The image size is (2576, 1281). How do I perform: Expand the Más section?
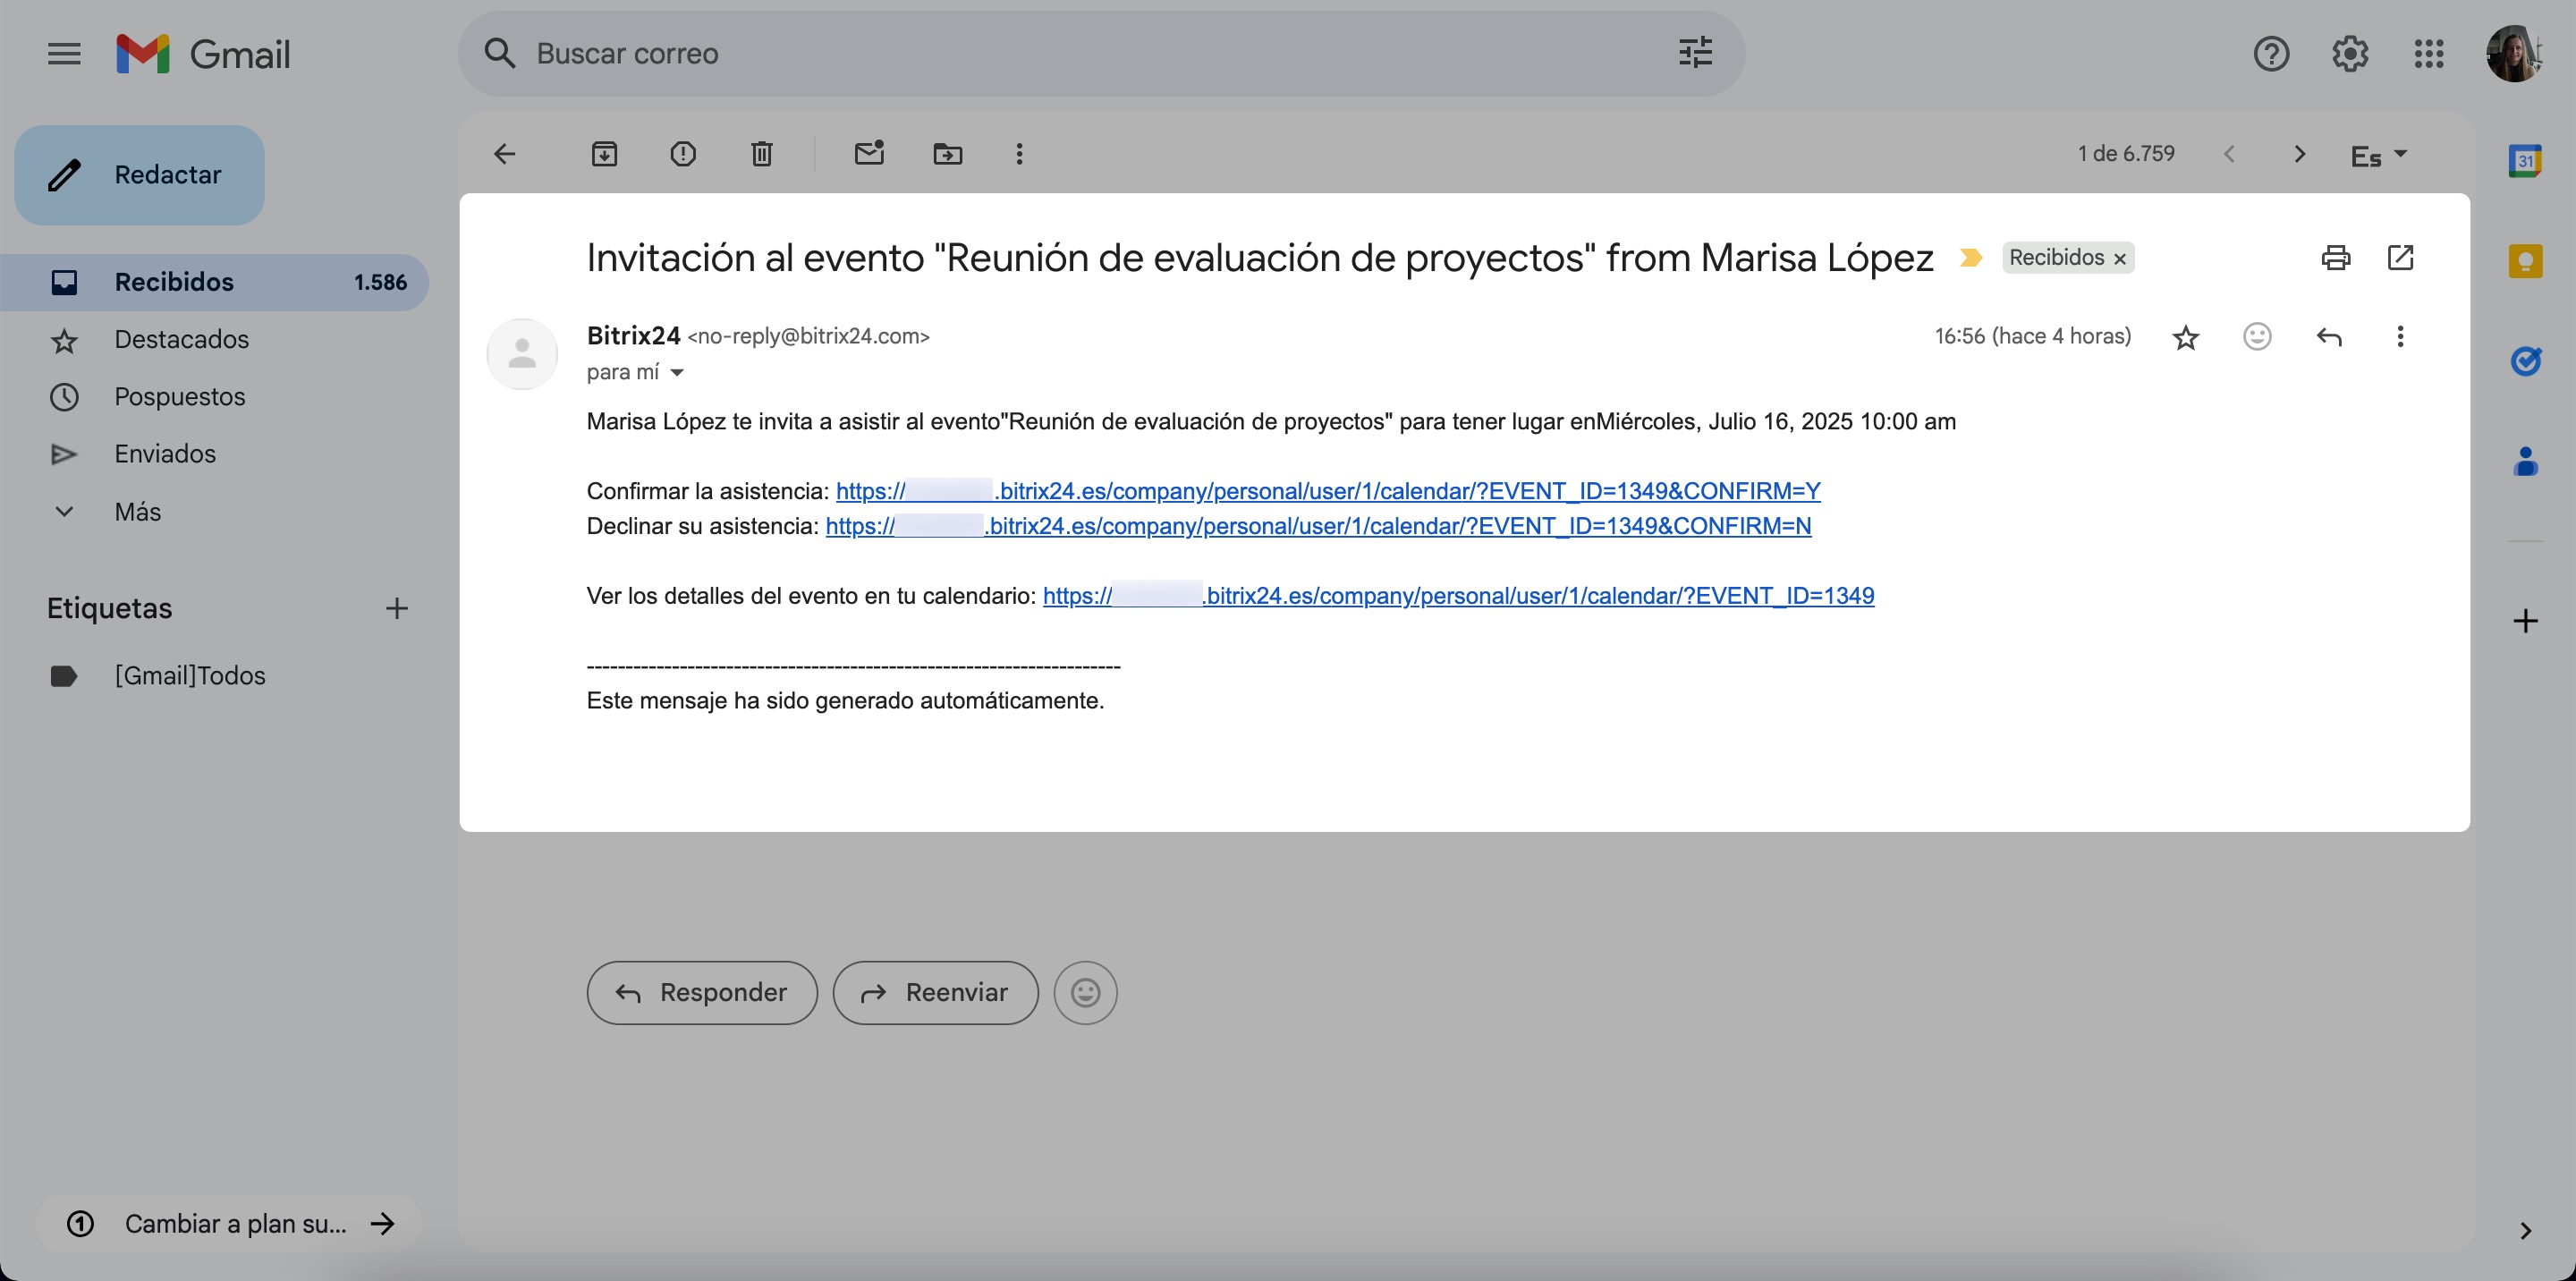(214, 512)
